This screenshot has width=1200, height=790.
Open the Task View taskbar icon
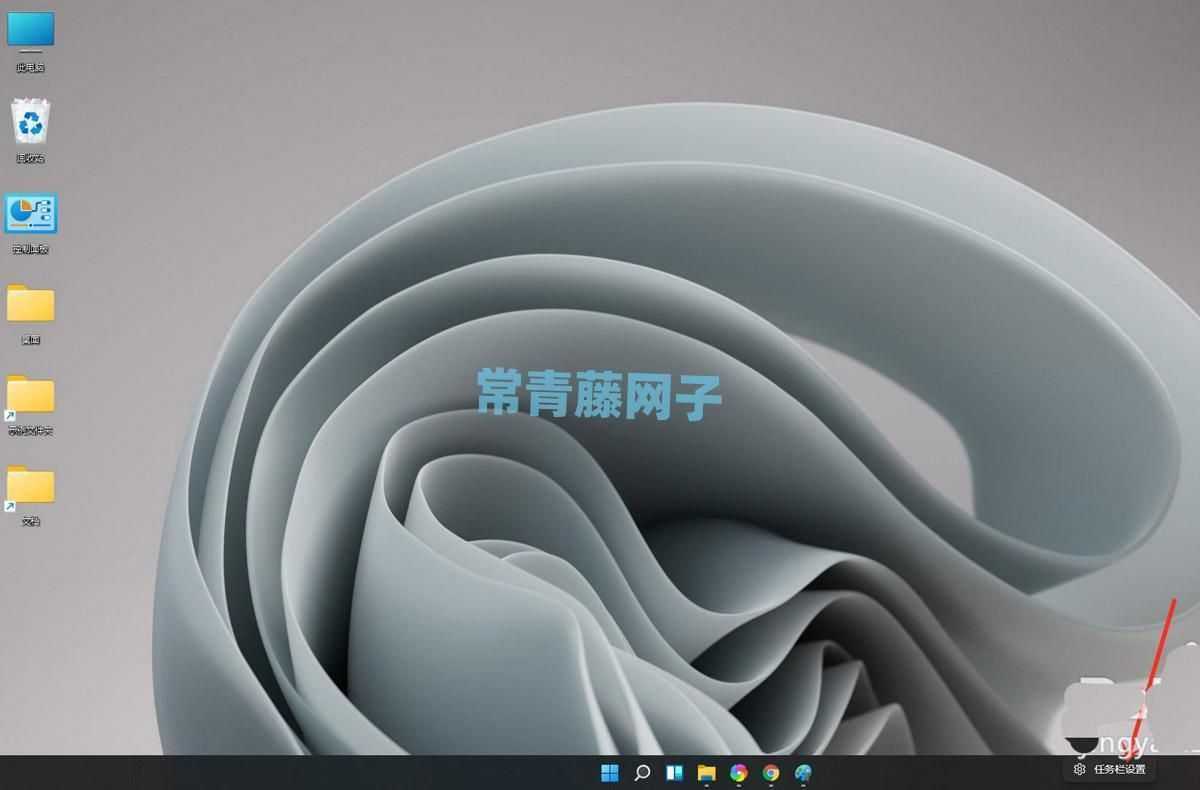(674, 772)
